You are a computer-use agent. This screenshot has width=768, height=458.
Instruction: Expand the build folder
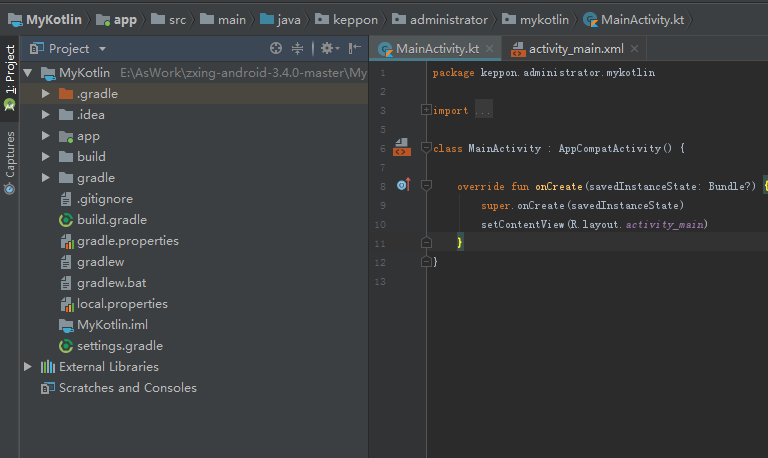click(x=46, y=157)
